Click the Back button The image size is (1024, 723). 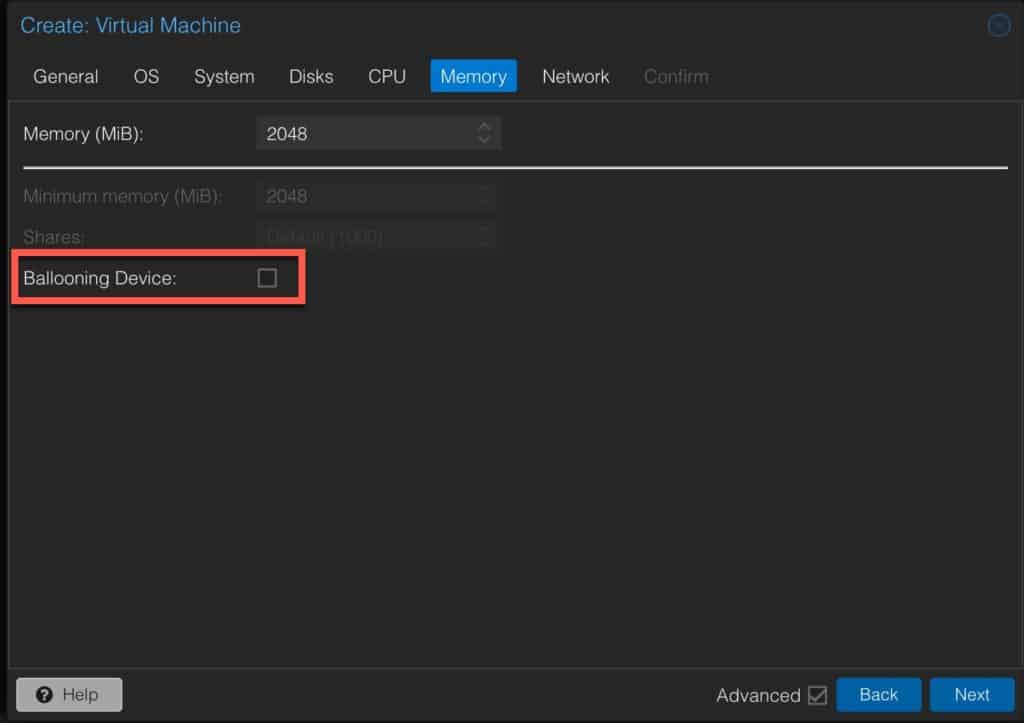[878, 694]
